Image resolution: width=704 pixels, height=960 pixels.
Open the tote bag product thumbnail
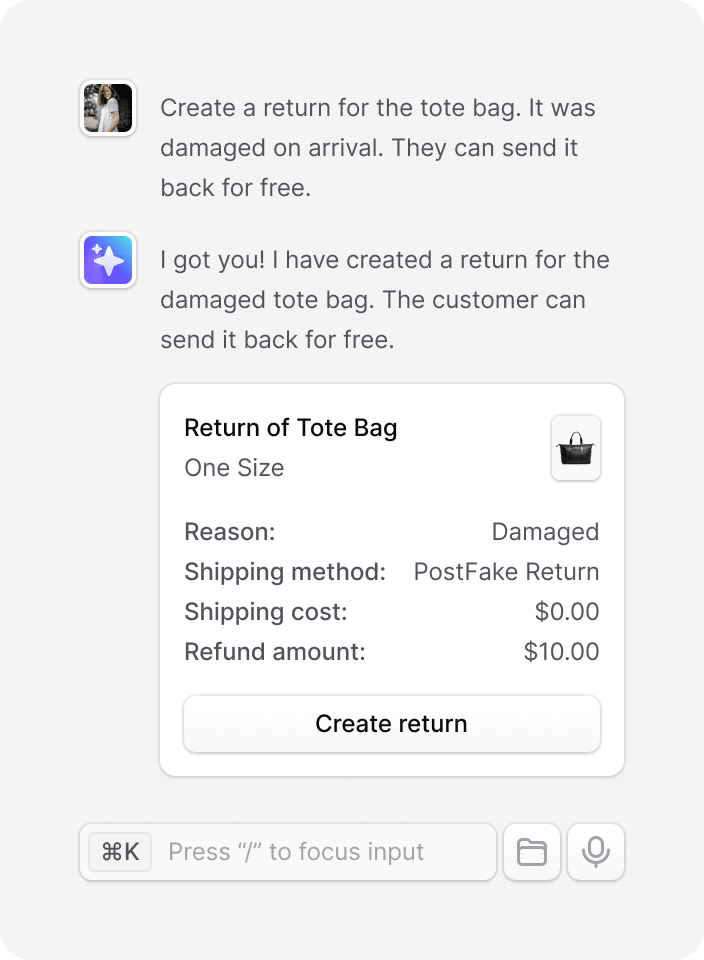click(576, 448)
